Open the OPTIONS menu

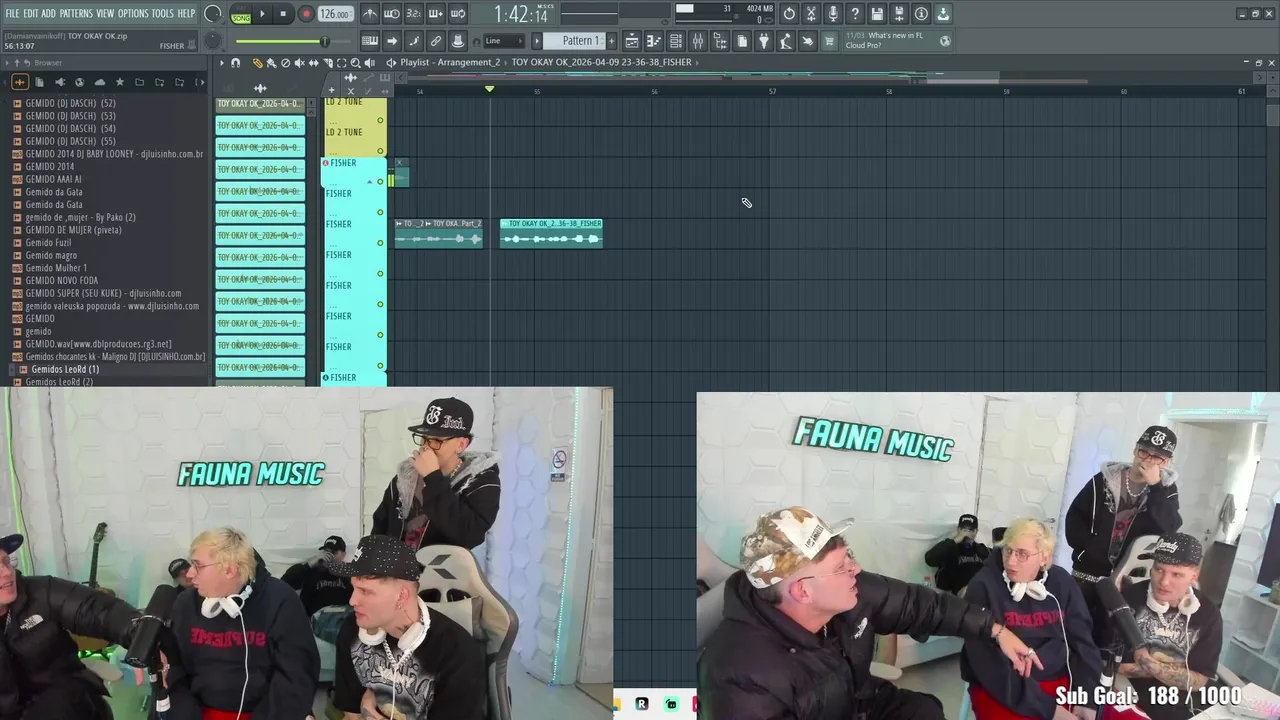point(133,14)
